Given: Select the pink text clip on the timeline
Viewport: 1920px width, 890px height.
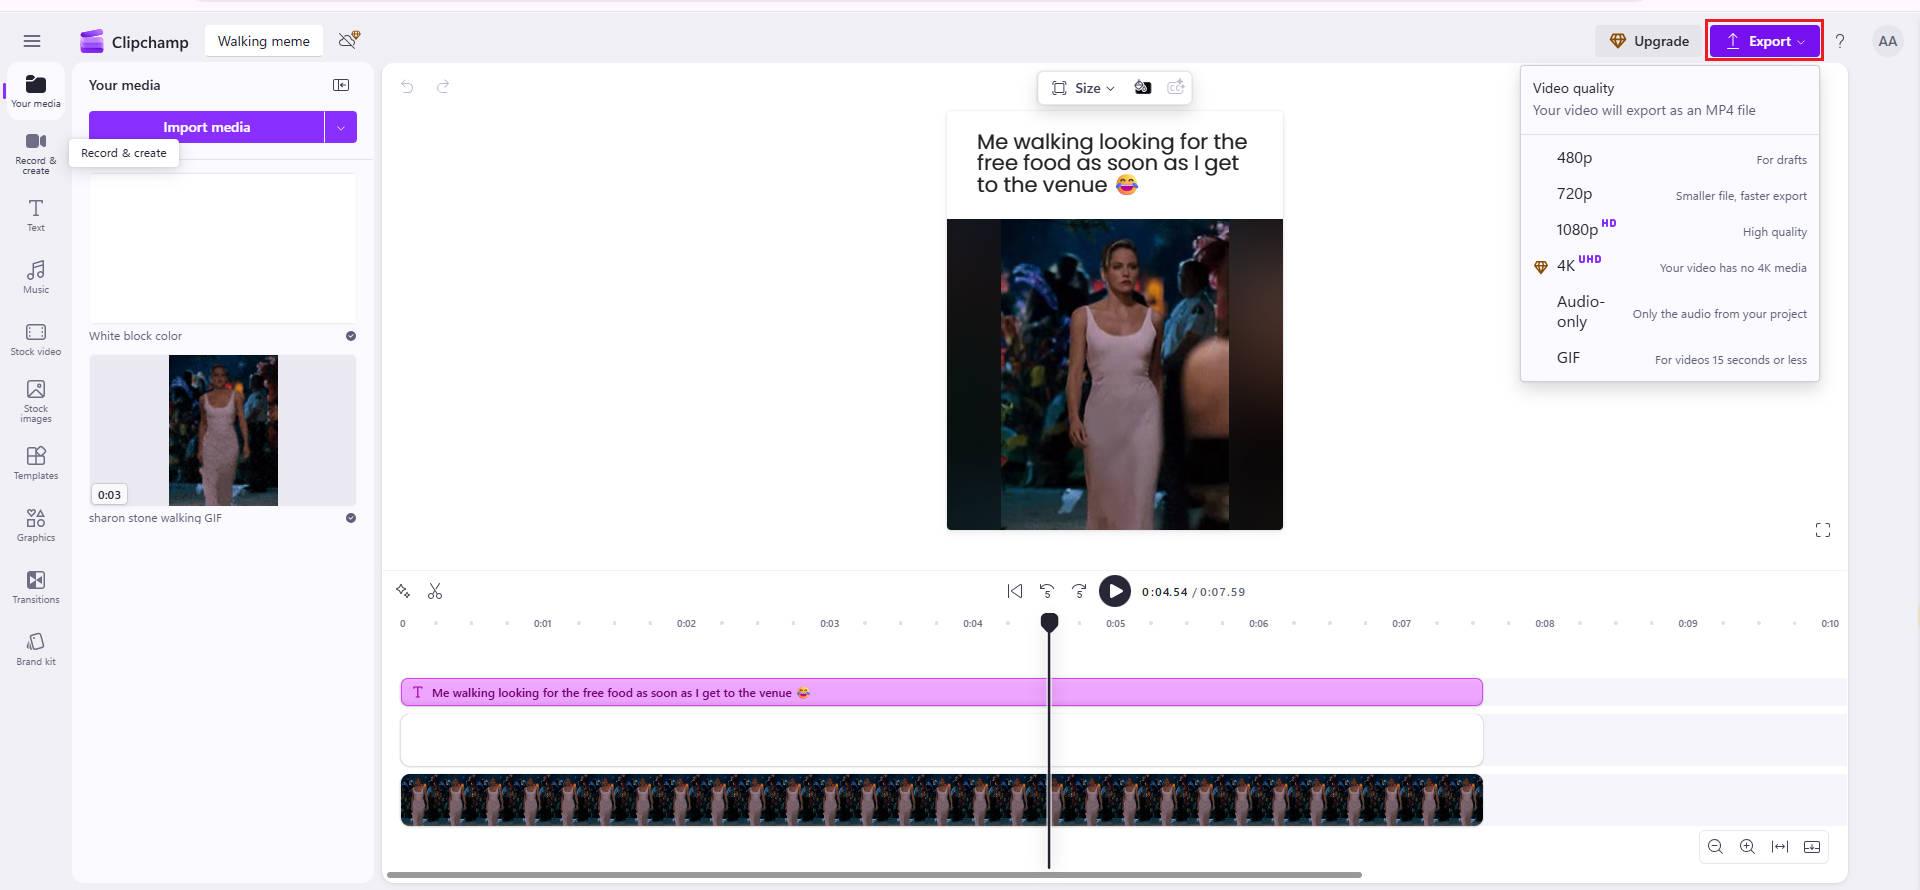Looking at the screenshot, I should tap(941, 692).
